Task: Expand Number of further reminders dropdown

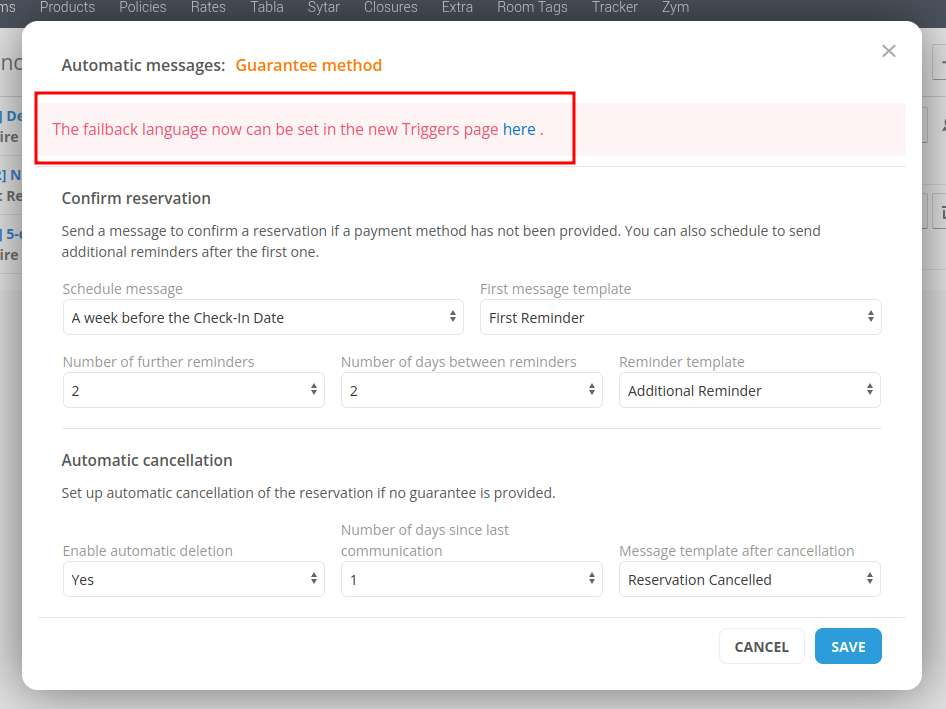Action: (193, 391)
